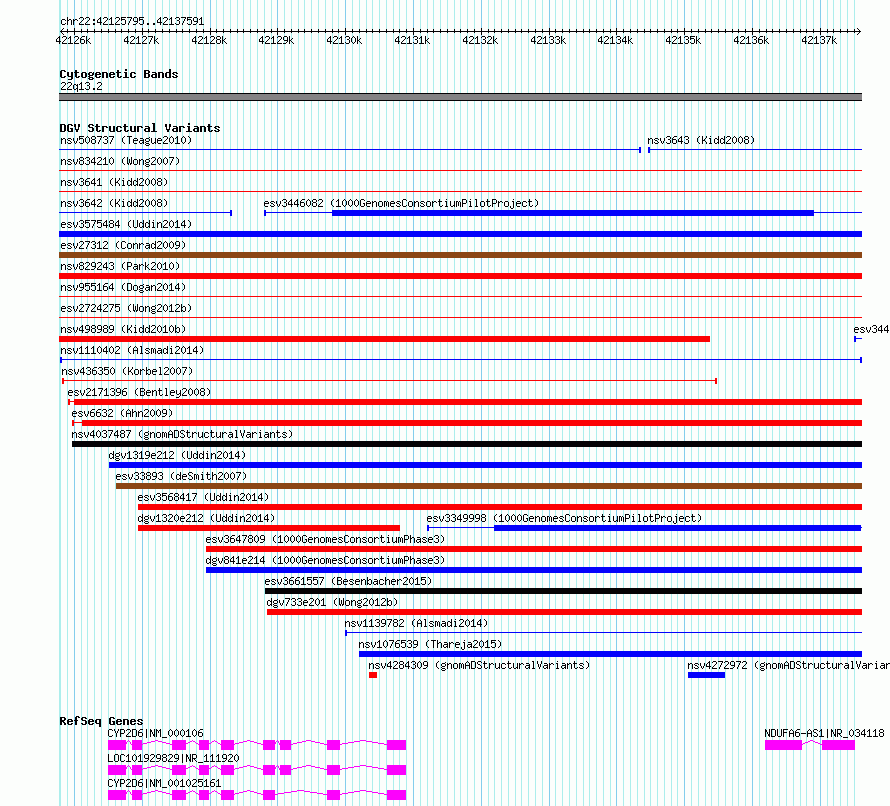Image resolution: width=890 pixels, height=806 pixels.
Task: Click the nsv508737 (Teague2010) variant label
Action: click(126, 140)
